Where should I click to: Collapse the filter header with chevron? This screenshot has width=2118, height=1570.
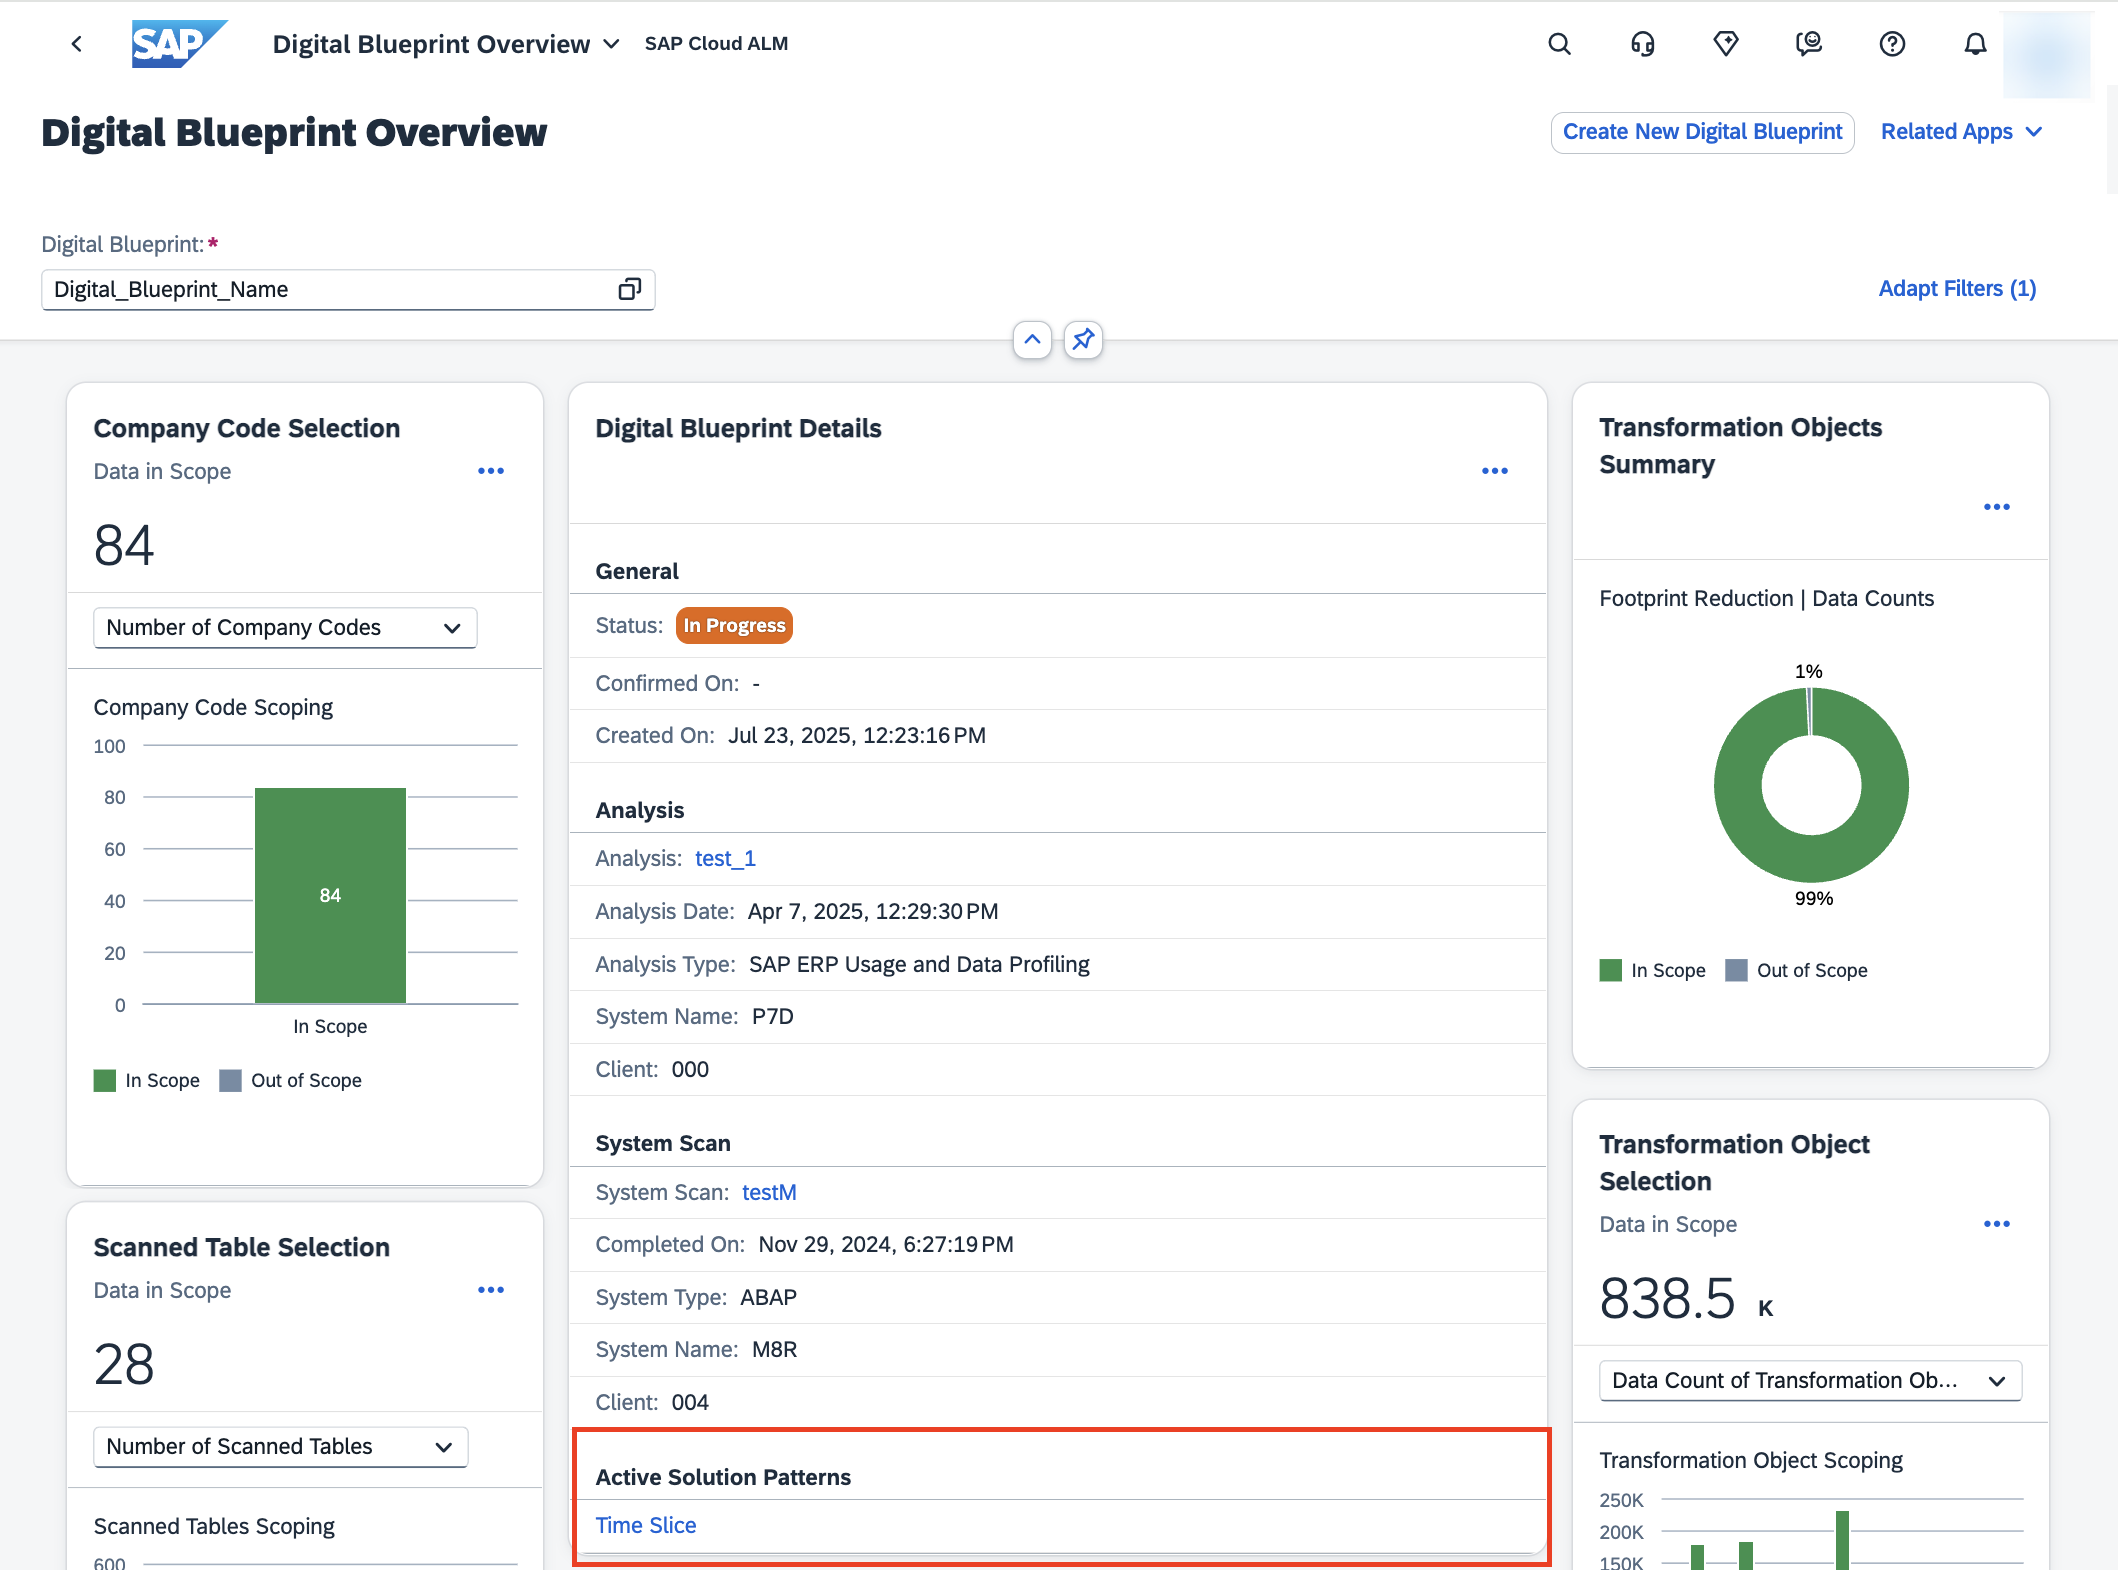[1032, 340]
